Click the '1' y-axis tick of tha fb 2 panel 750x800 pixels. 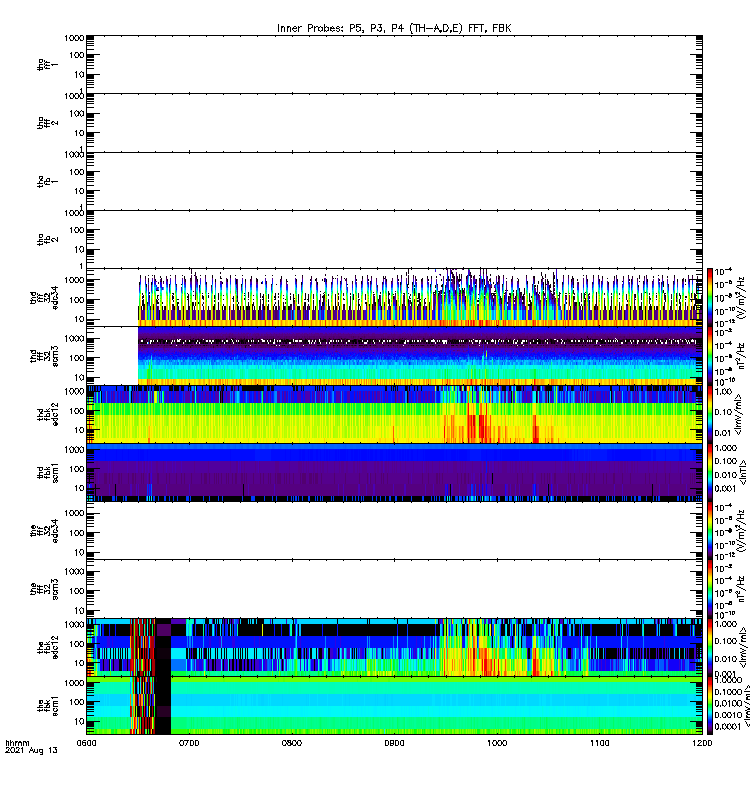[82, 266]
